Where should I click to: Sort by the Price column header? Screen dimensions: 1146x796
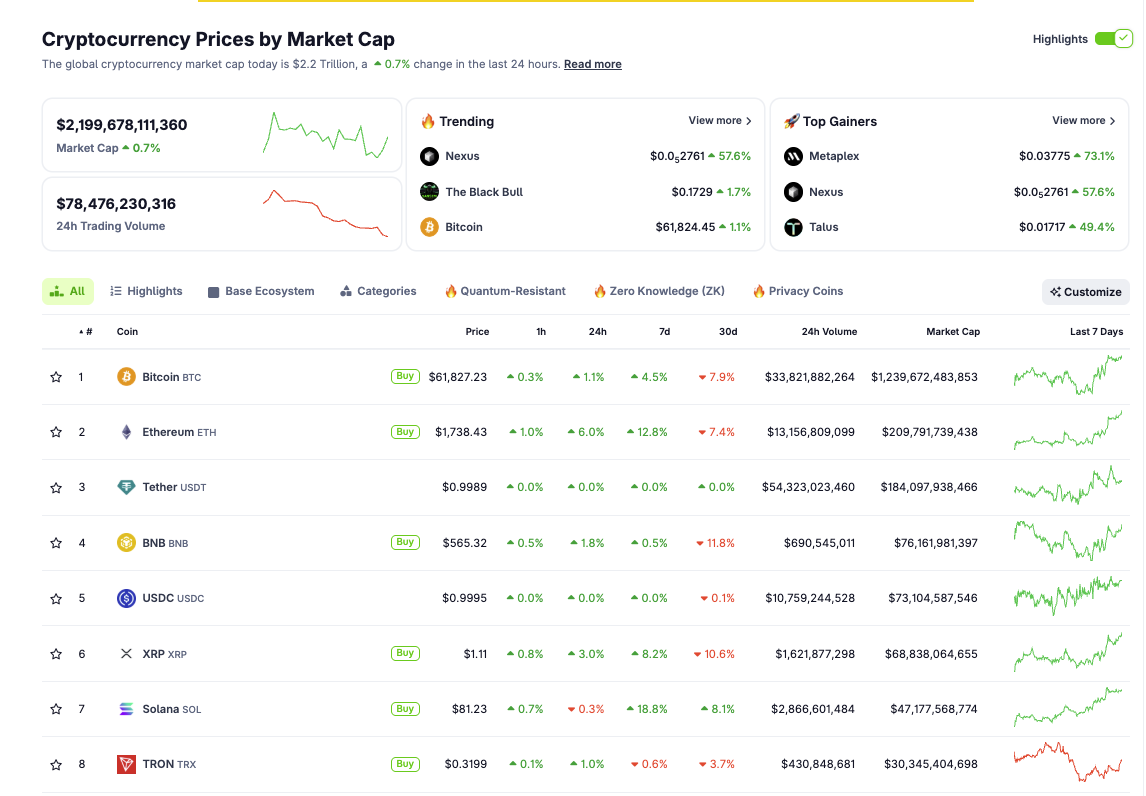[477, 332]
